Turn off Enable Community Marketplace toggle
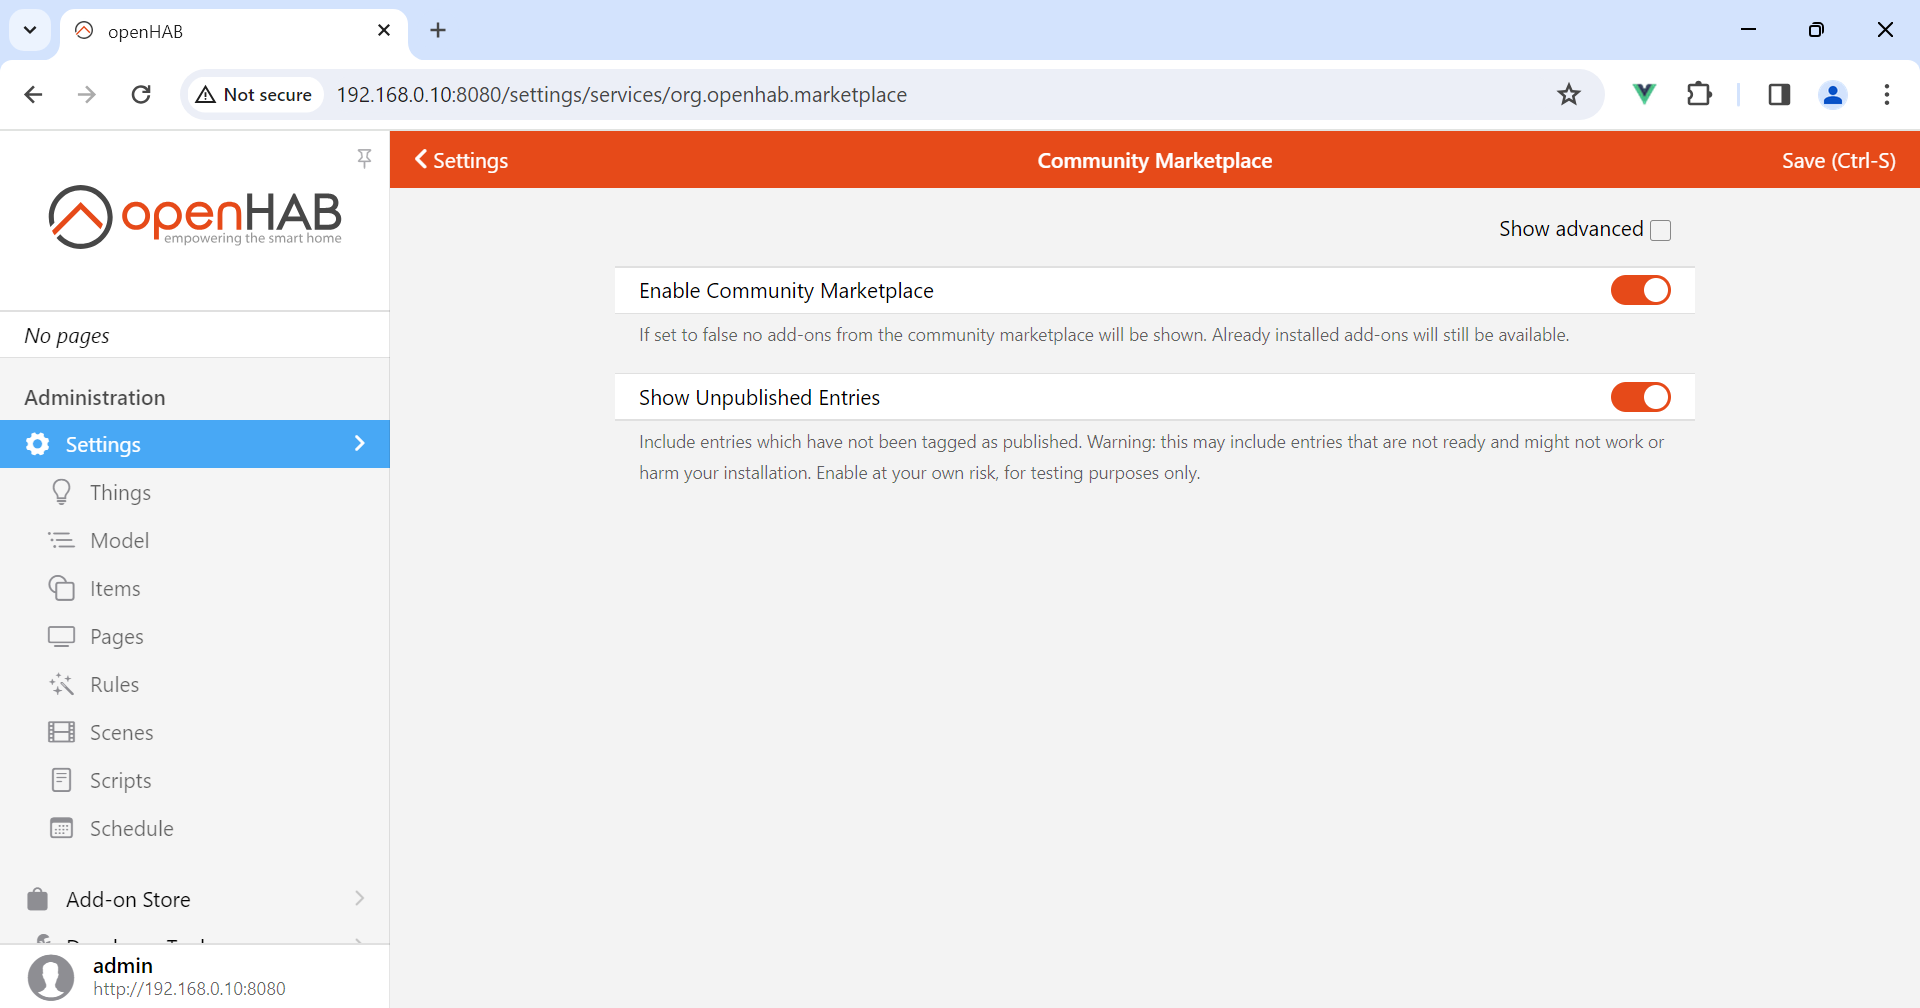1920x1008 pixels. [x=1640, y=290]
